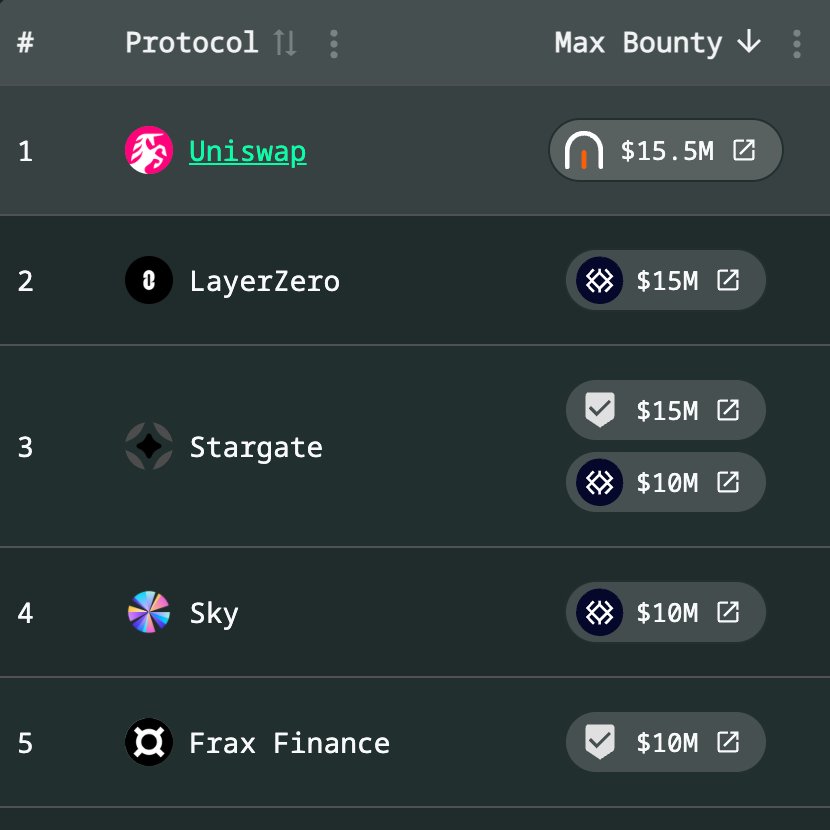Image resolution: width=830 pixels, height=830 pixels.
Task: Click shield check icon in Stargate $15M bounty
Action: tap(600, 409)
